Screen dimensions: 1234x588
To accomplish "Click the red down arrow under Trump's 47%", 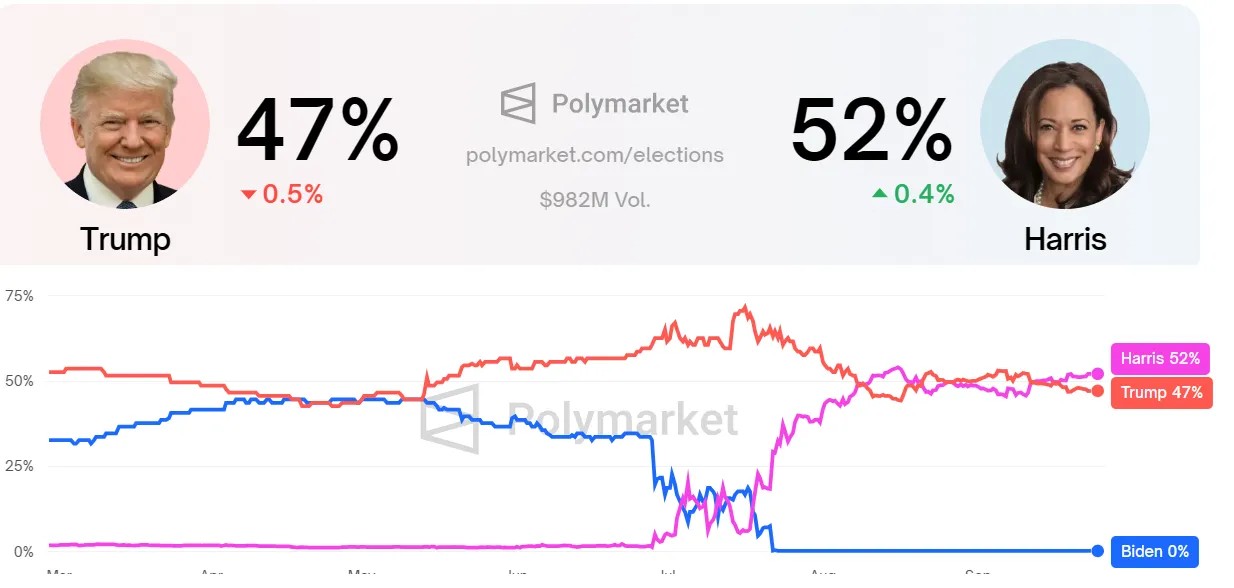I will click(x=249, y=195).
